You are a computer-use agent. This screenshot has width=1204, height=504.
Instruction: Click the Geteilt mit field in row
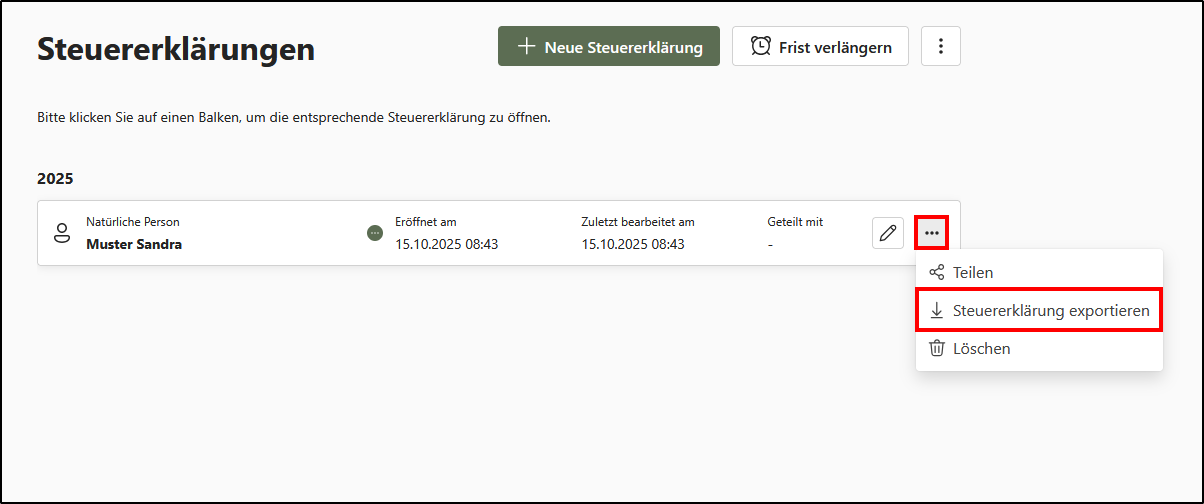794,233
